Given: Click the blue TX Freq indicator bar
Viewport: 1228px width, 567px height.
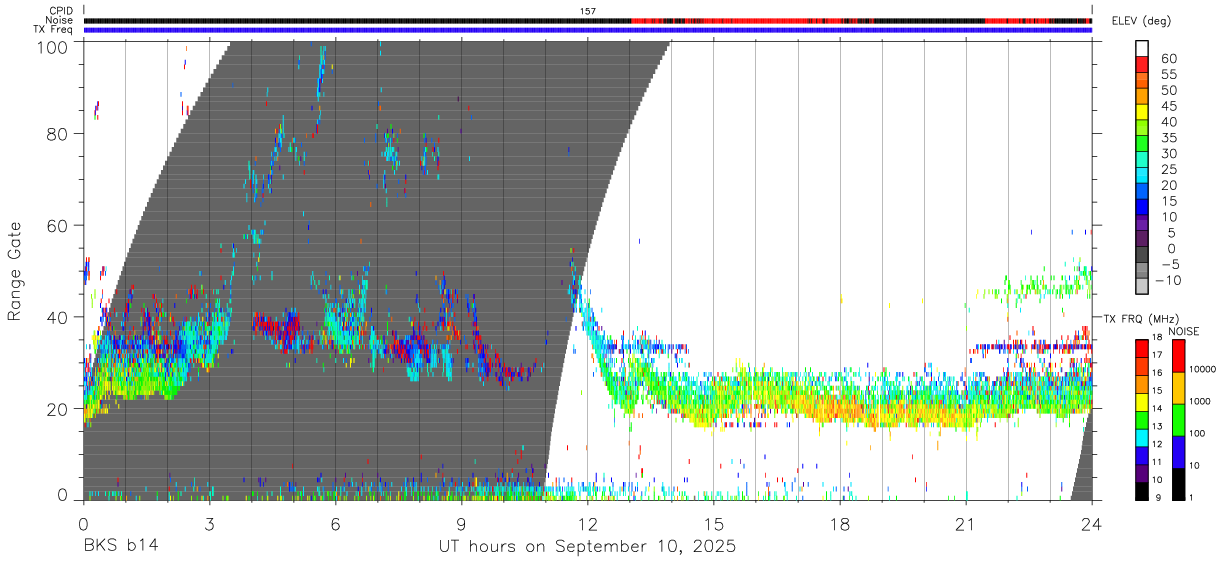Looking at the screenshot, I should [588, 29].
